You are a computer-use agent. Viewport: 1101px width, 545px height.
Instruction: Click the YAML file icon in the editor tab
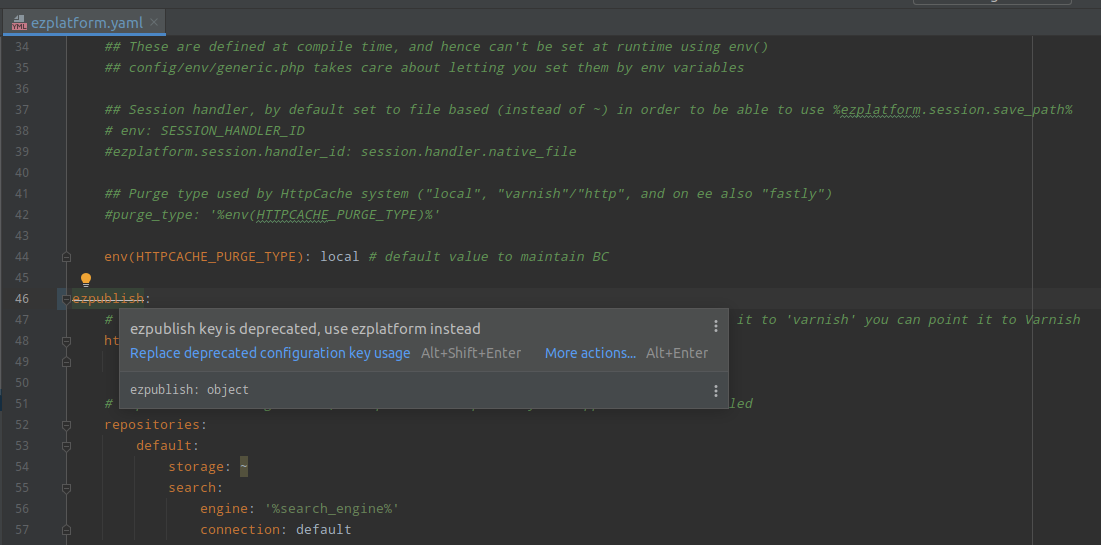16,23
